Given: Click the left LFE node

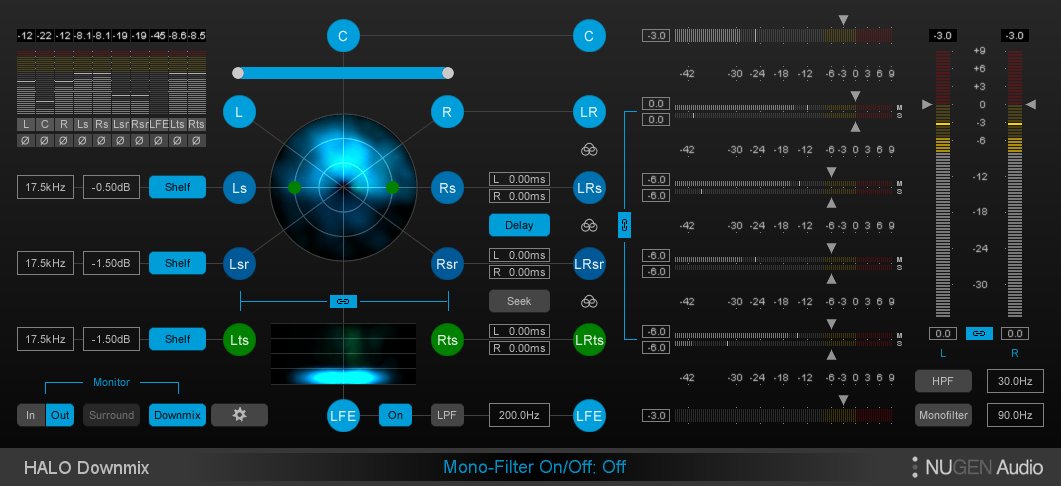Looking at the screenshot, I should click(343, 415).
